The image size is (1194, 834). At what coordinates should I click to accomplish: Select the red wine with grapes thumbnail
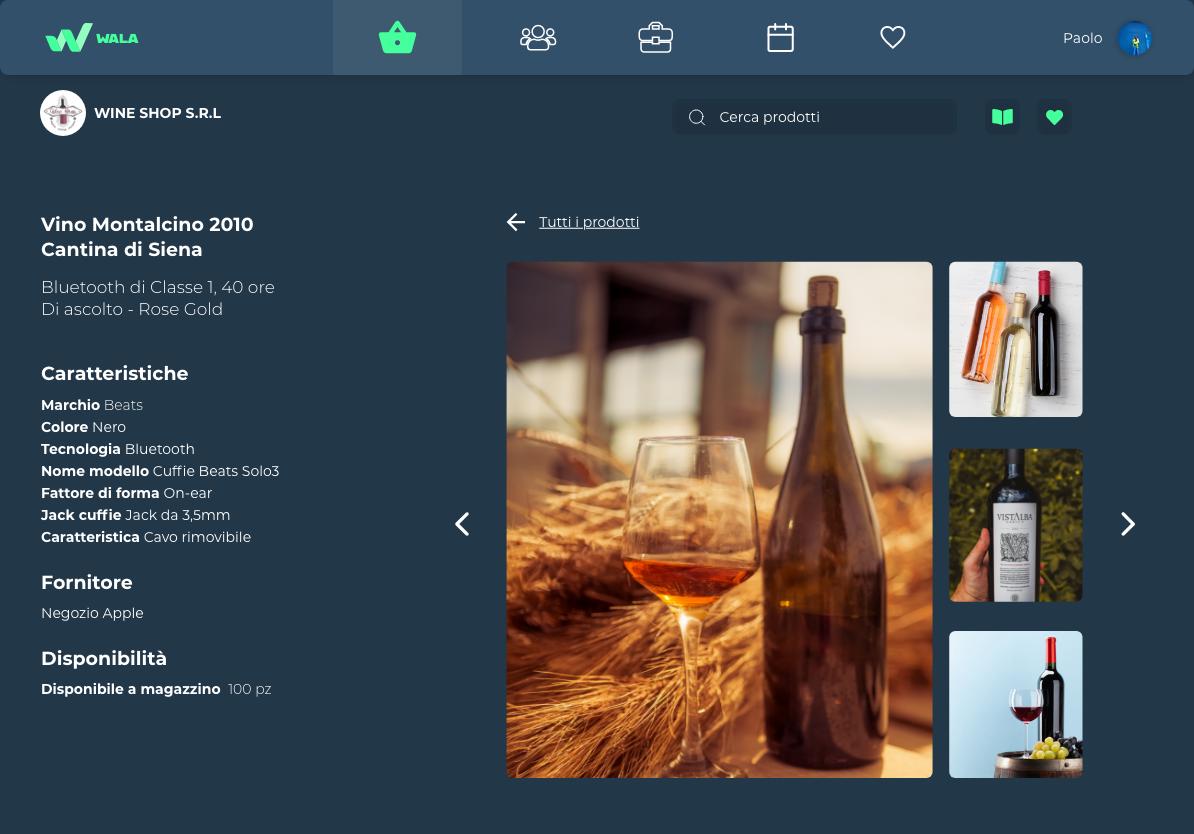(1015, 704)
